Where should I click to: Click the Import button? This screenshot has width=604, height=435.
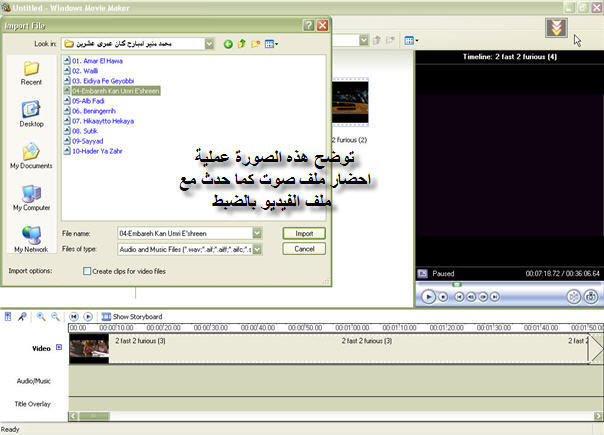tap(304, 233)
